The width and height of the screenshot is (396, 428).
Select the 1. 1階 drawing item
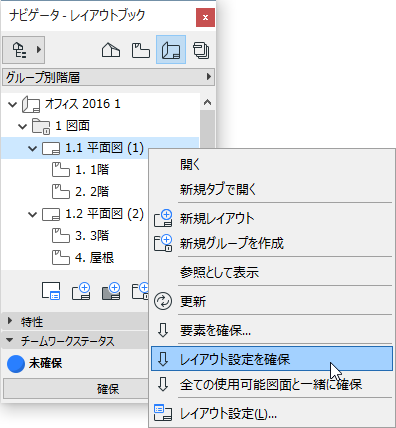tap(81, 170)
